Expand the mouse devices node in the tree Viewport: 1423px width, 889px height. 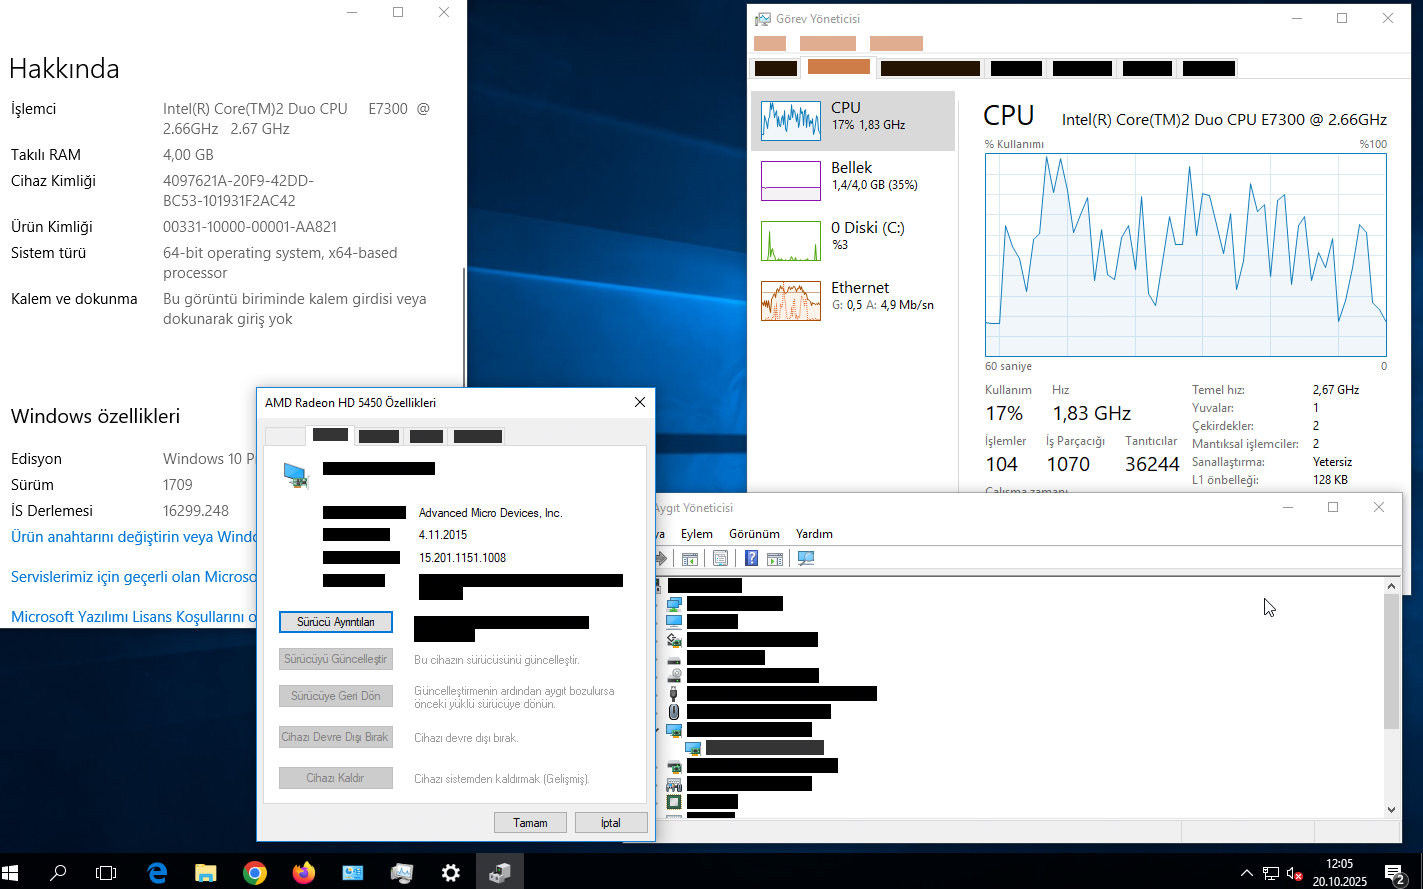658,711
